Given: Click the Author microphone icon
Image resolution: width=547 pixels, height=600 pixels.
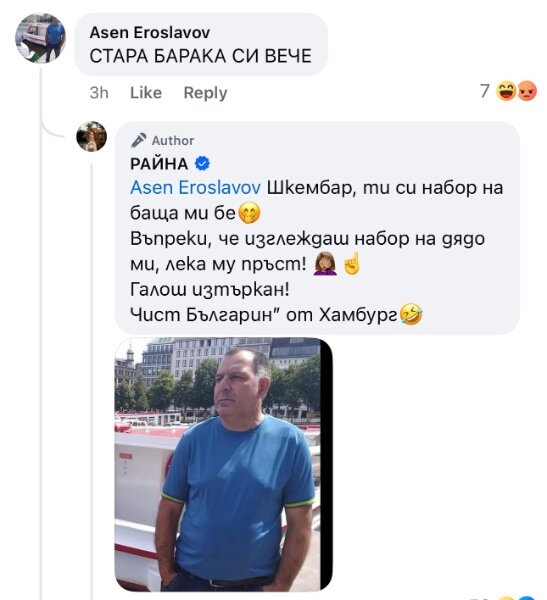Looking at the screenshot, I should click(x=138, y=140).
